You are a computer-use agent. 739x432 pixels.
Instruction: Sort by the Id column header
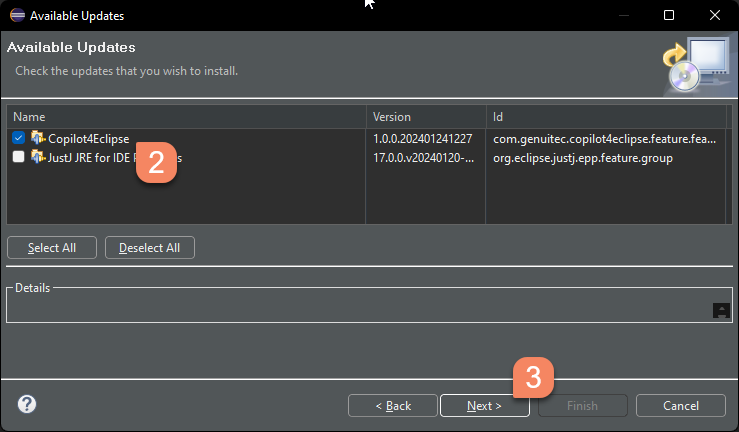coord(606,117)
